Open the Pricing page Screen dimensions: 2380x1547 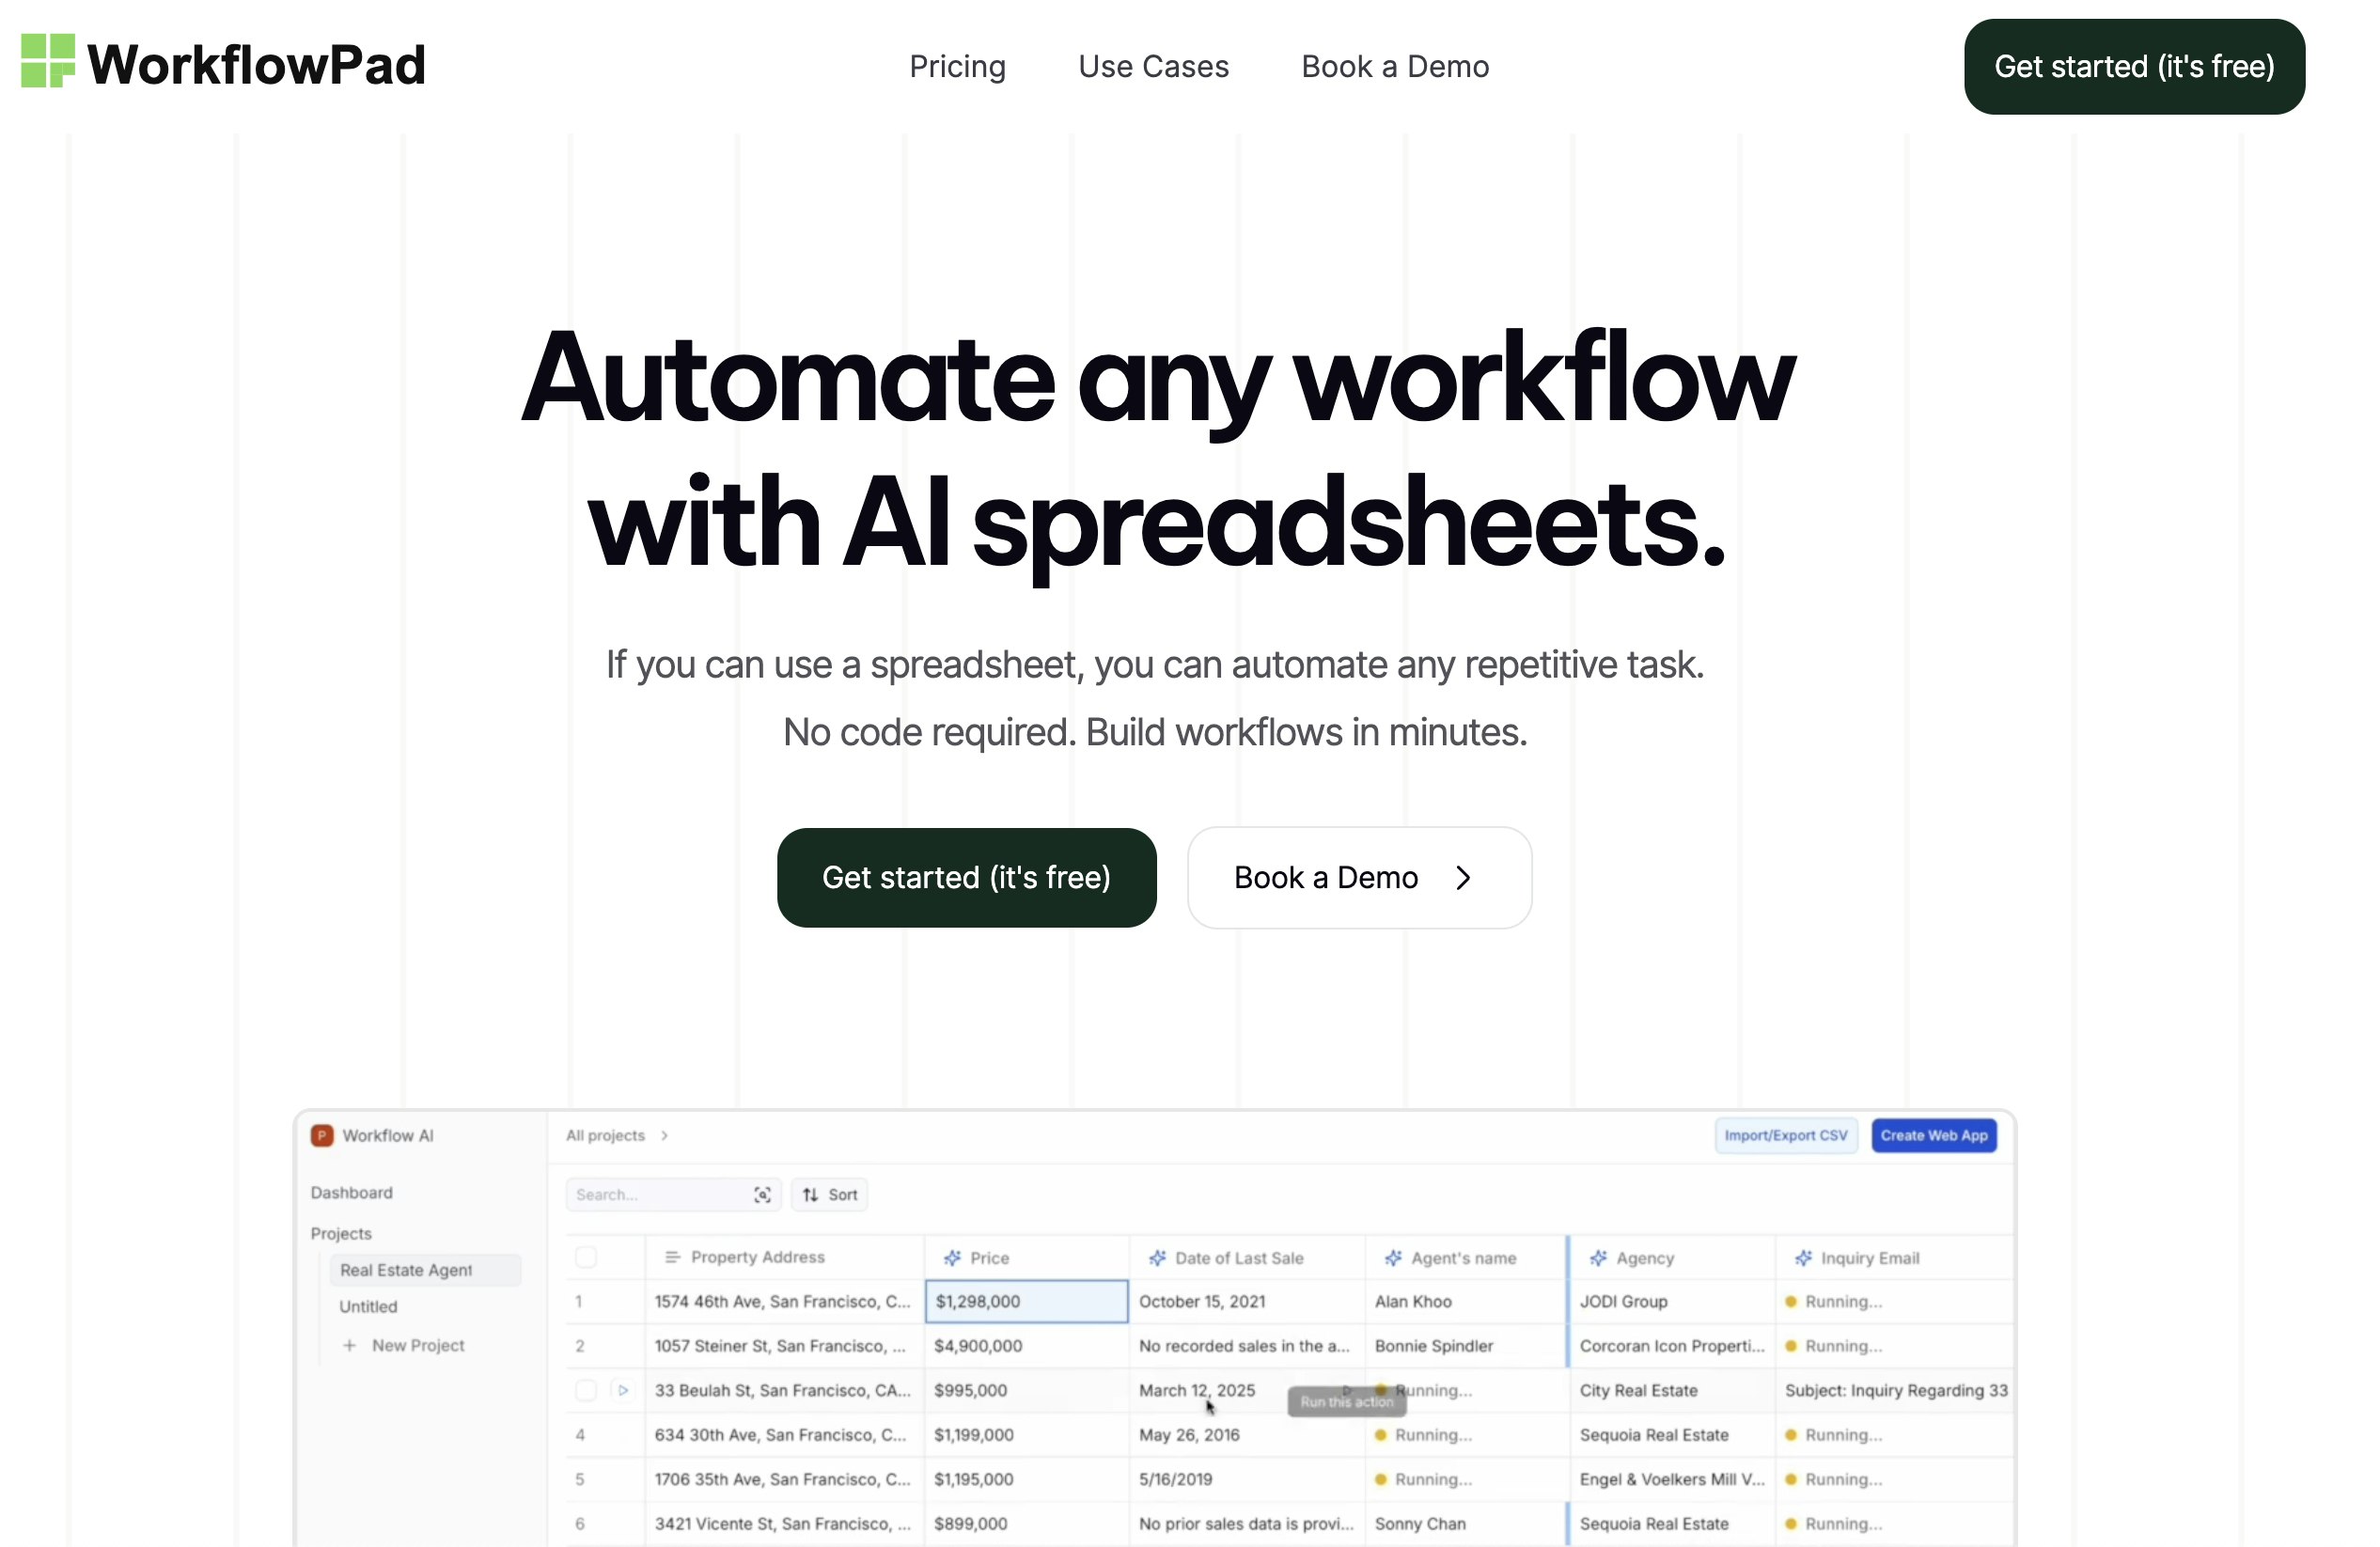coord(957,66)
